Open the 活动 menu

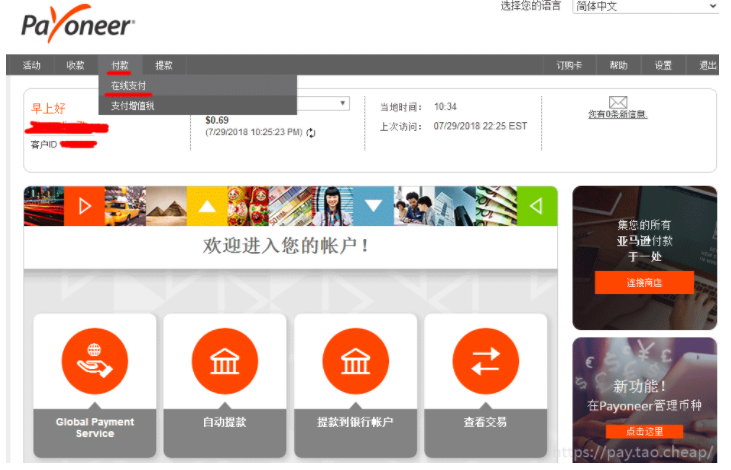32,65
